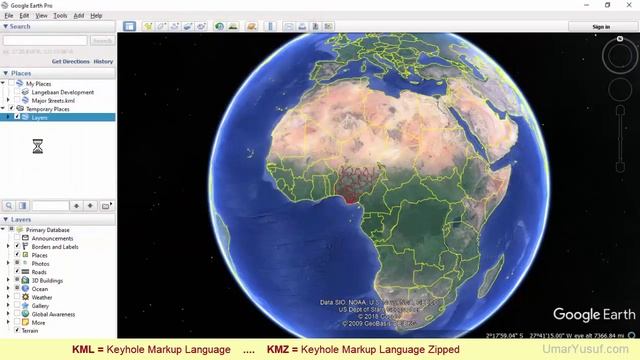The width and height of the screenshot is (640, 360).
Task: Uncheck the Terrain layer checkbox
Action: coord(17,330)
